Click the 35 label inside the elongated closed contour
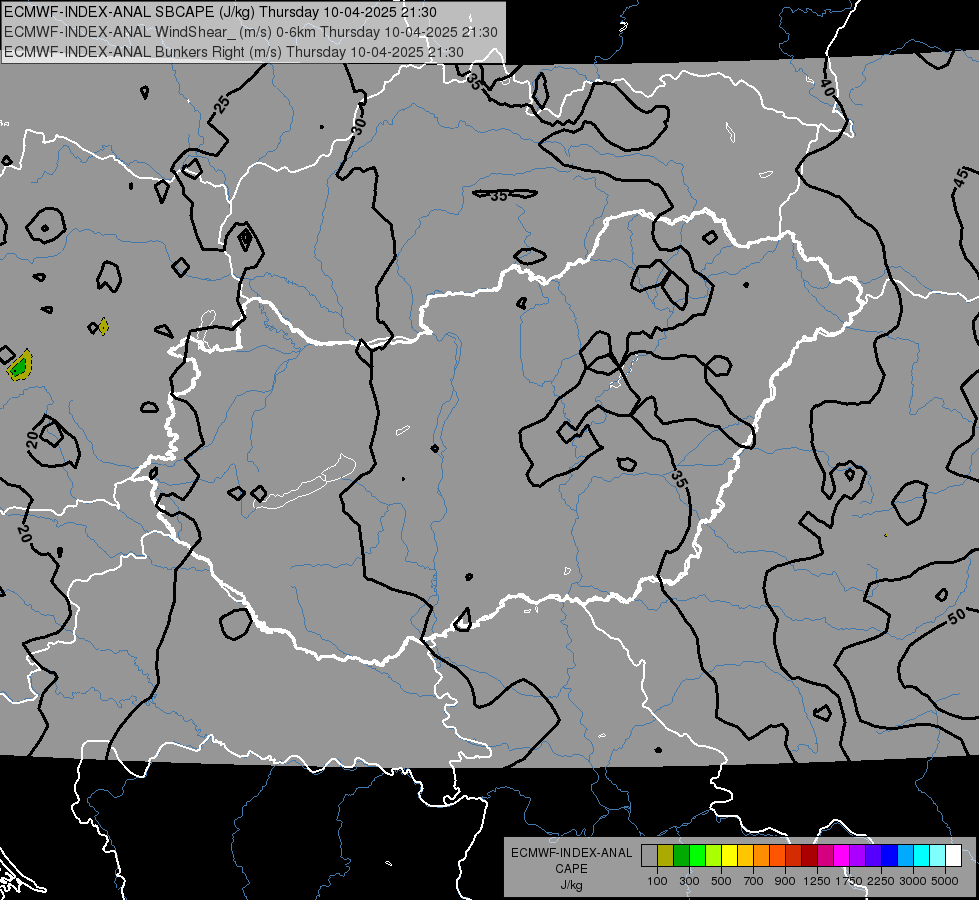Screen dimensions: 979x900 [x=498, y=196]
